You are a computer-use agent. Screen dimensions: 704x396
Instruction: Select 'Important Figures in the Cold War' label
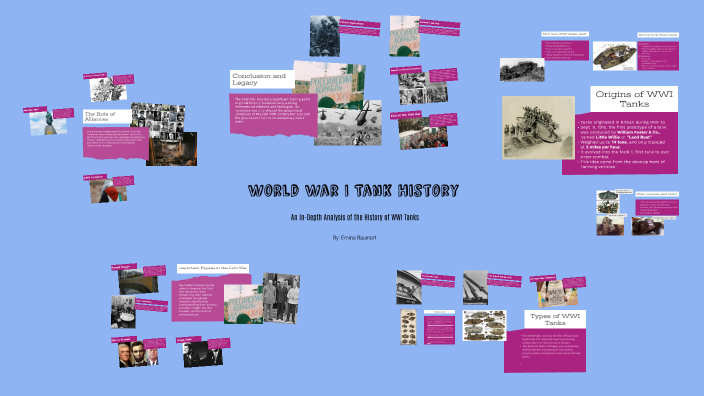213,268
